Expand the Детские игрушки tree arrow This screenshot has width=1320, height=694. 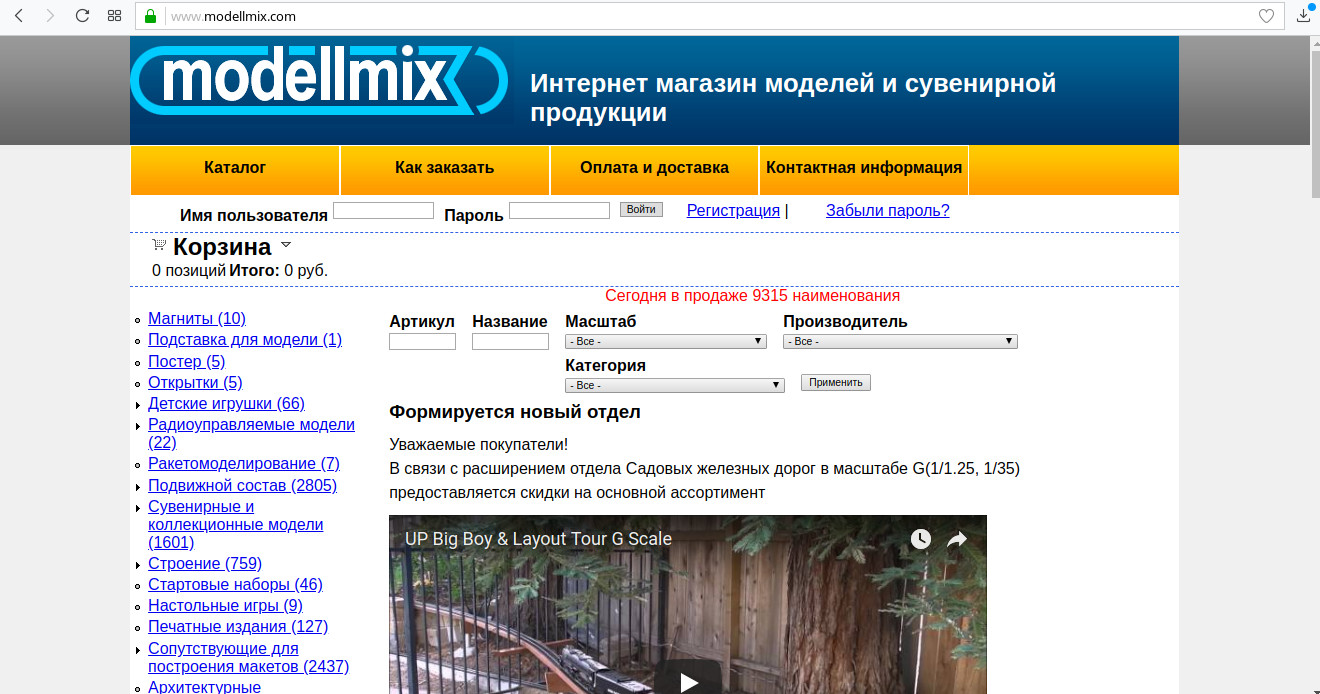(x=138, y=405)
